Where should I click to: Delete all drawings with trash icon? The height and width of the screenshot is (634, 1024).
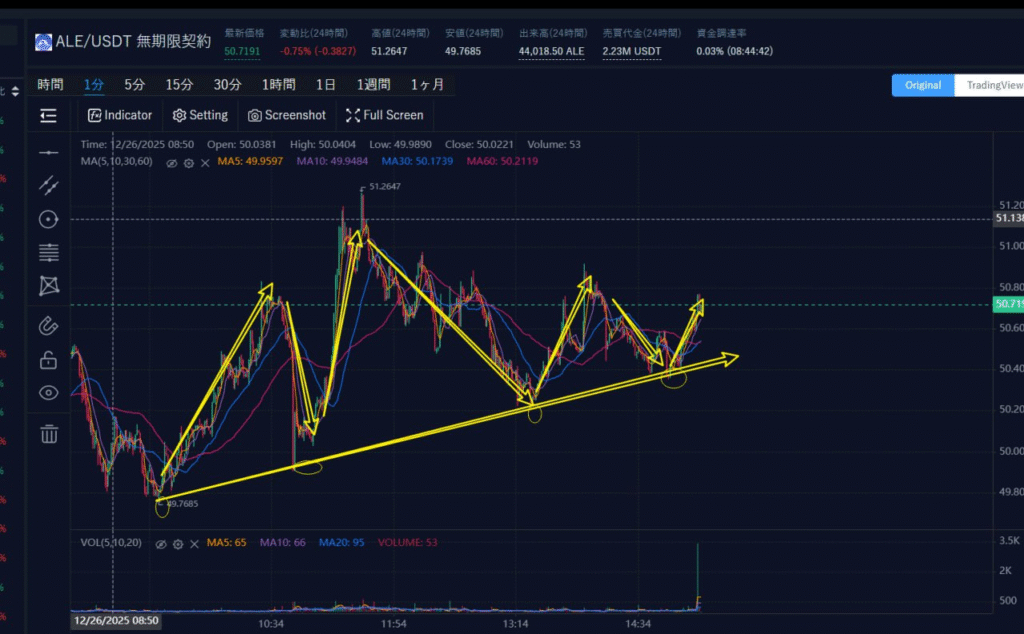[48, 434]
